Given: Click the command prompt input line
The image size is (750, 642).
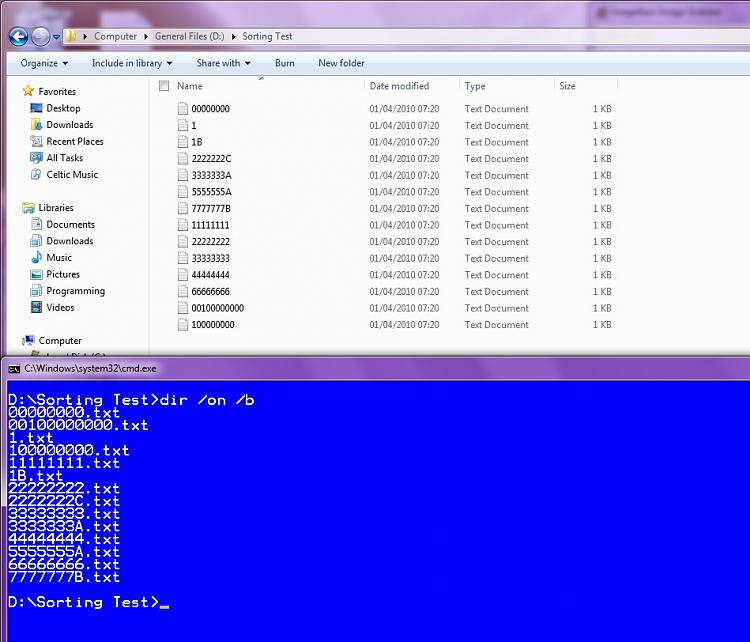Looking at the screenshot, I should click(88, 602).
